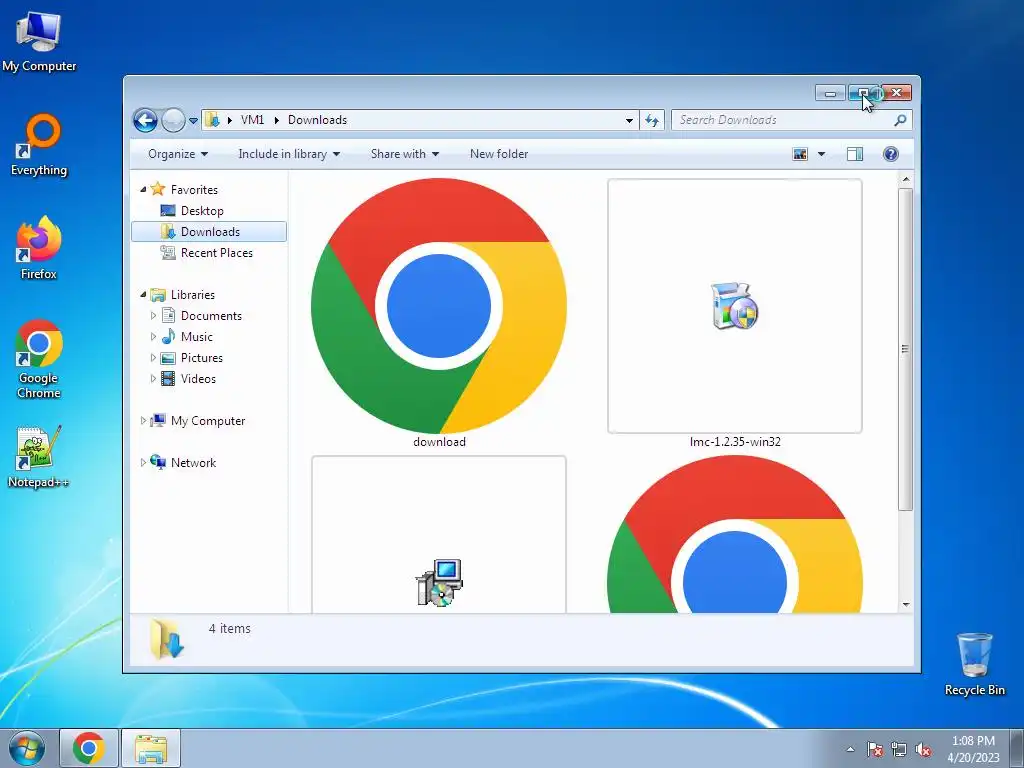
Task: Open the Windows Start menu
Action: [x=26, y=748]
